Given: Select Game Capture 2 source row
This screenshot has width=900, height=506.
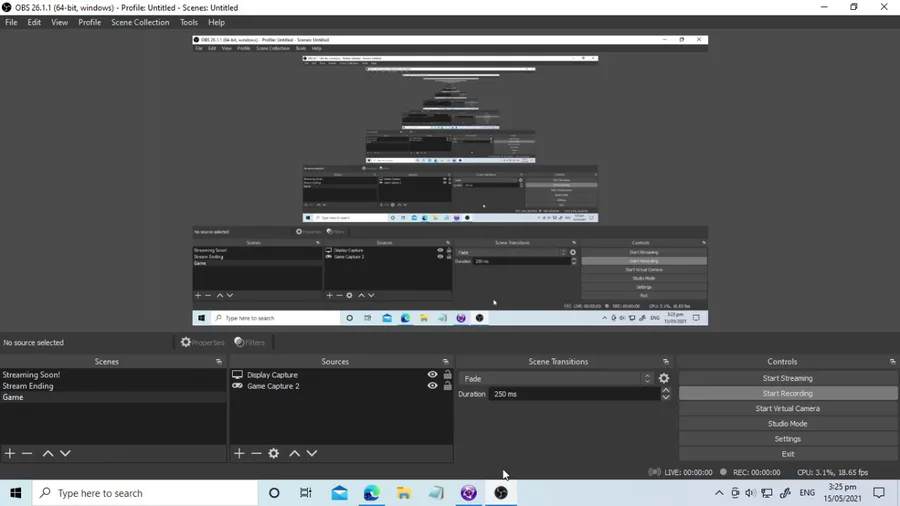Looking at the screenshot, I should coord(341,386).
